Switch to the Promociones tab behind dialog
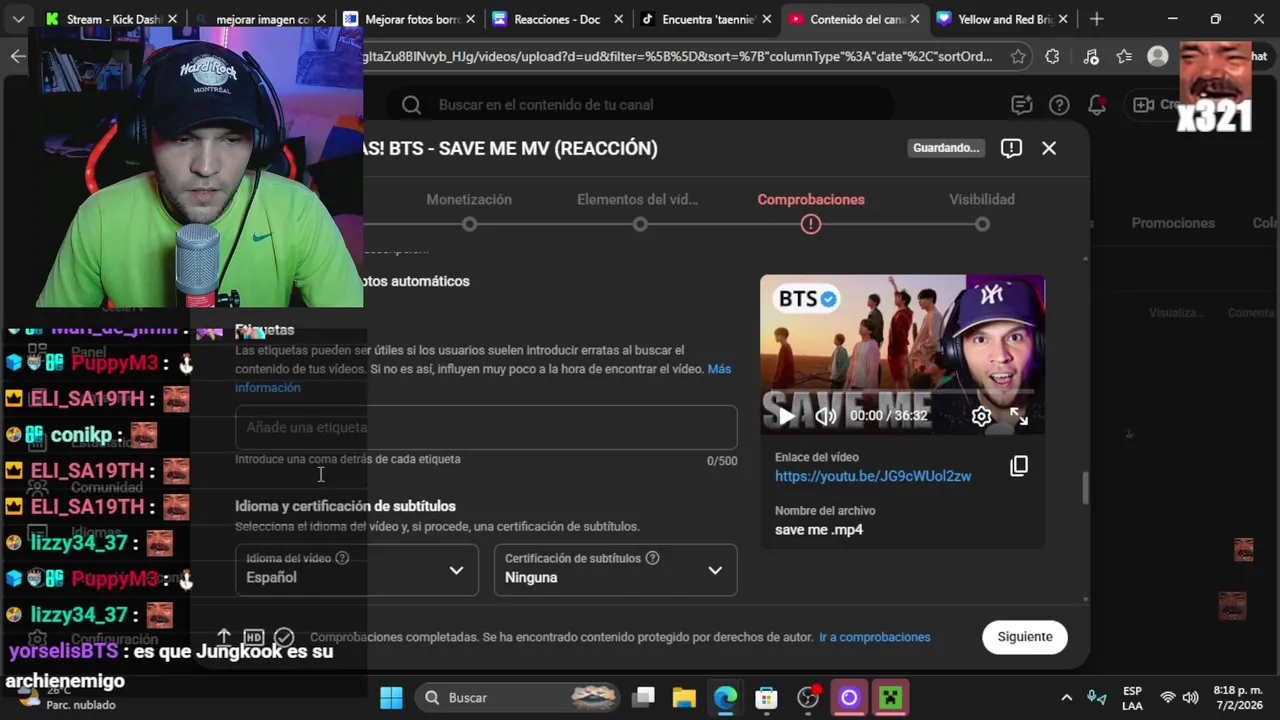This screenshot has height=720, width=1280. pyautogui.click(x=1173, y=223)
